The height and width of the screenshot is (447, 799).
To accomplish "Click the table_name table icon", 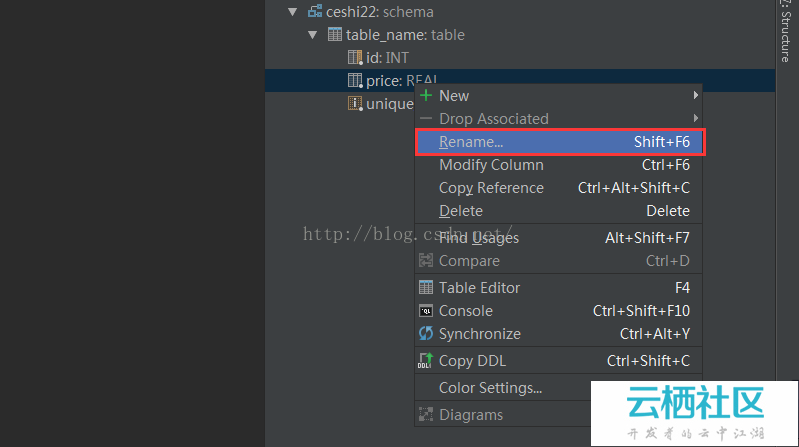I will click(335, 34).
